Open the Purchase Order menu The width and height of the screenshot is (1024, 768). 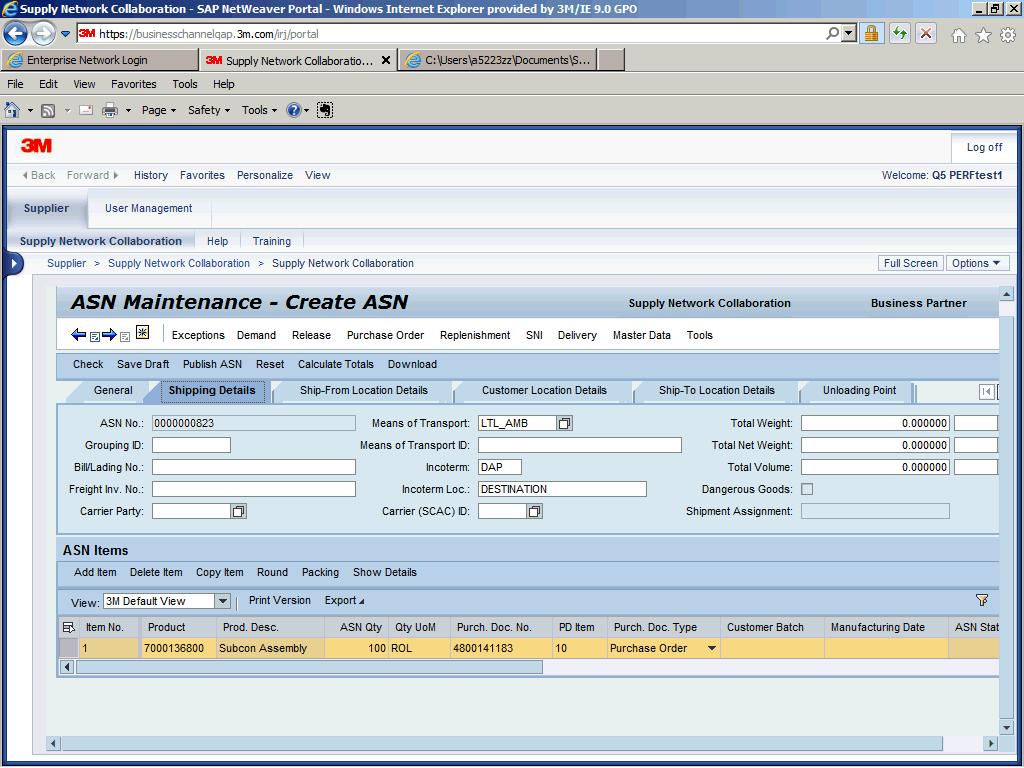click(x=385, y=335)
